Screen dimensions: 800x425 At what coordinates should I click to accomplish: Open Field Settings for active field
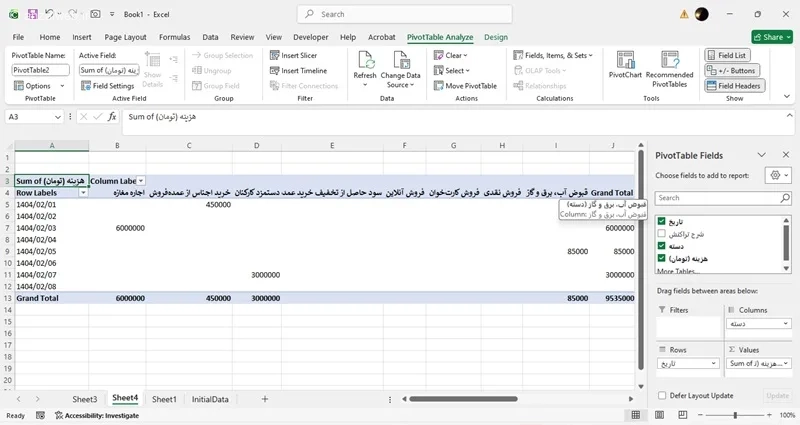tap(108, 86)
